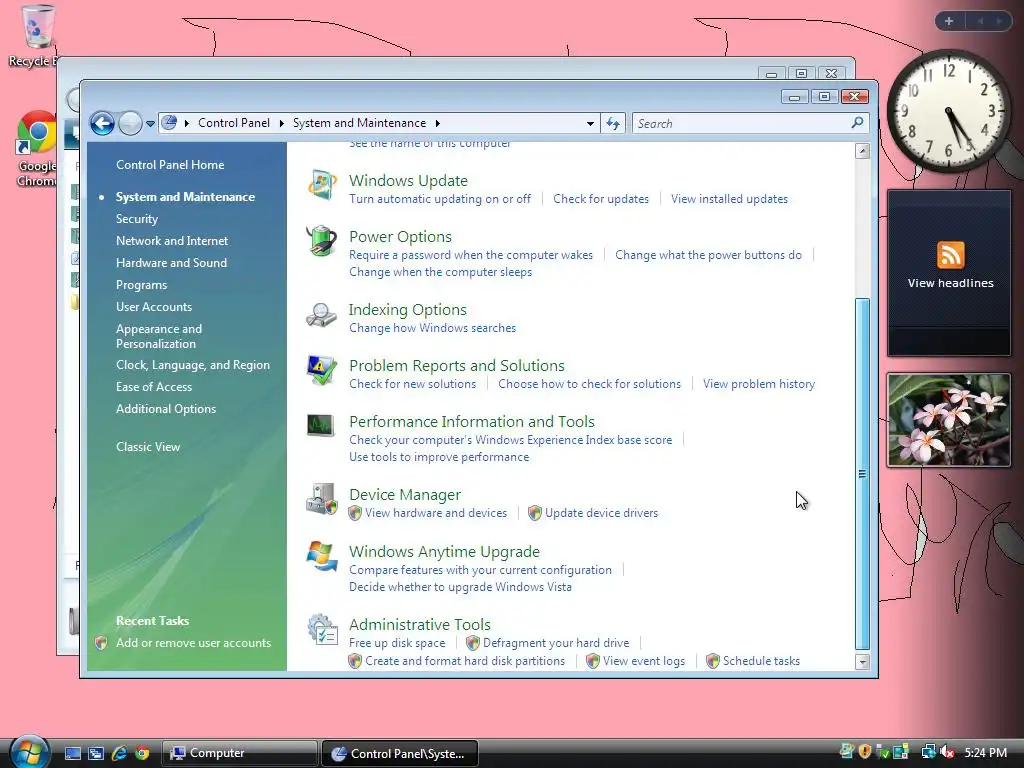Expand the address bar history dropdown
The height and width of the screenshot is (768, 1024).
(x=590, y=123)
